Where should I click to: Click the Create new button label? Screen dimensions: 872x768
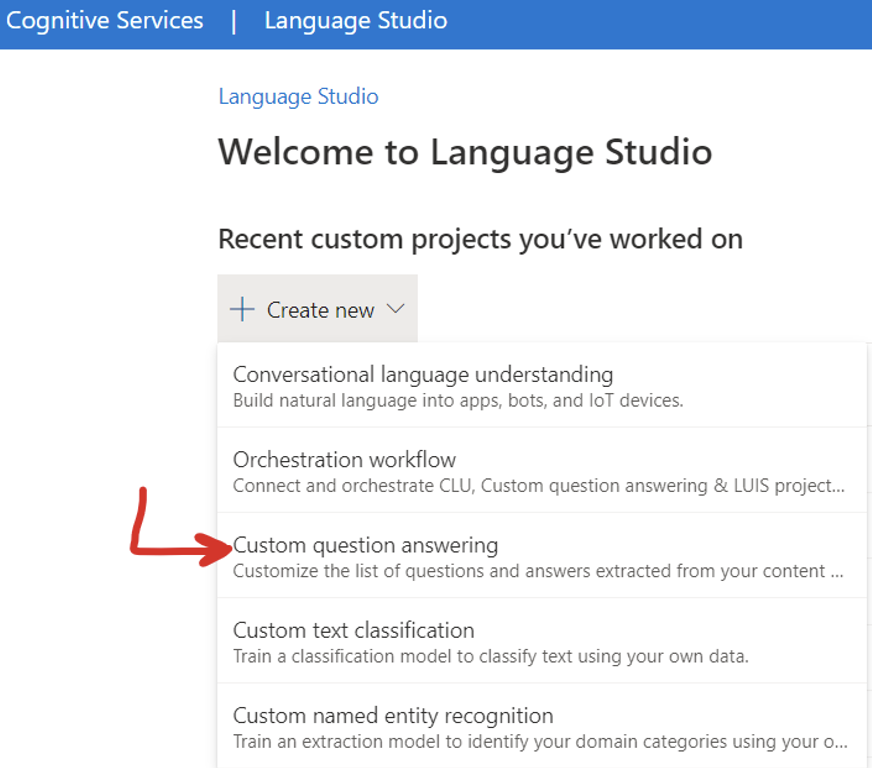[x=320, y=310]
